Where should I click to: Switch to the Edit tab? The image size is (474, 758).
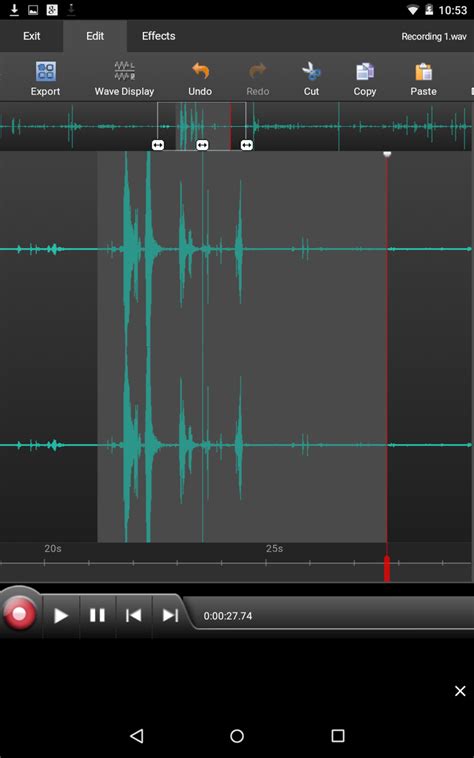pyautogui.click(x=95, y=36)
